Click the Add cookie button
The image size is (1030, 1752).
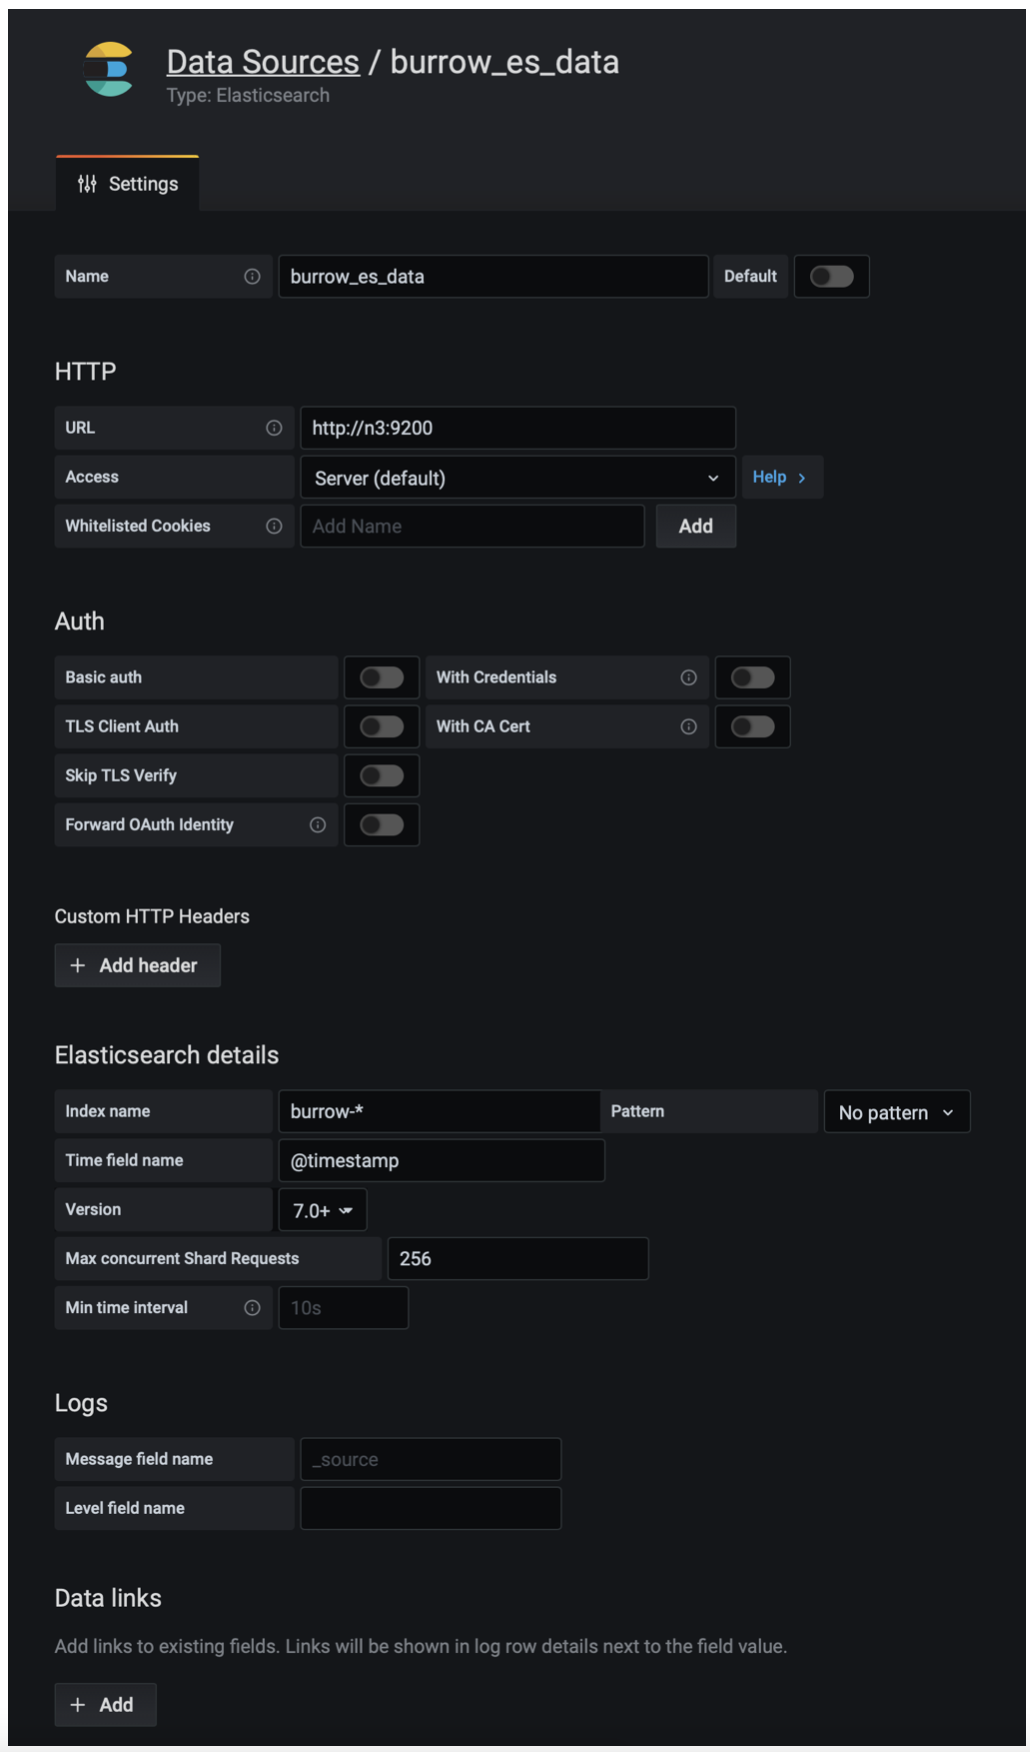coord(696,526)
